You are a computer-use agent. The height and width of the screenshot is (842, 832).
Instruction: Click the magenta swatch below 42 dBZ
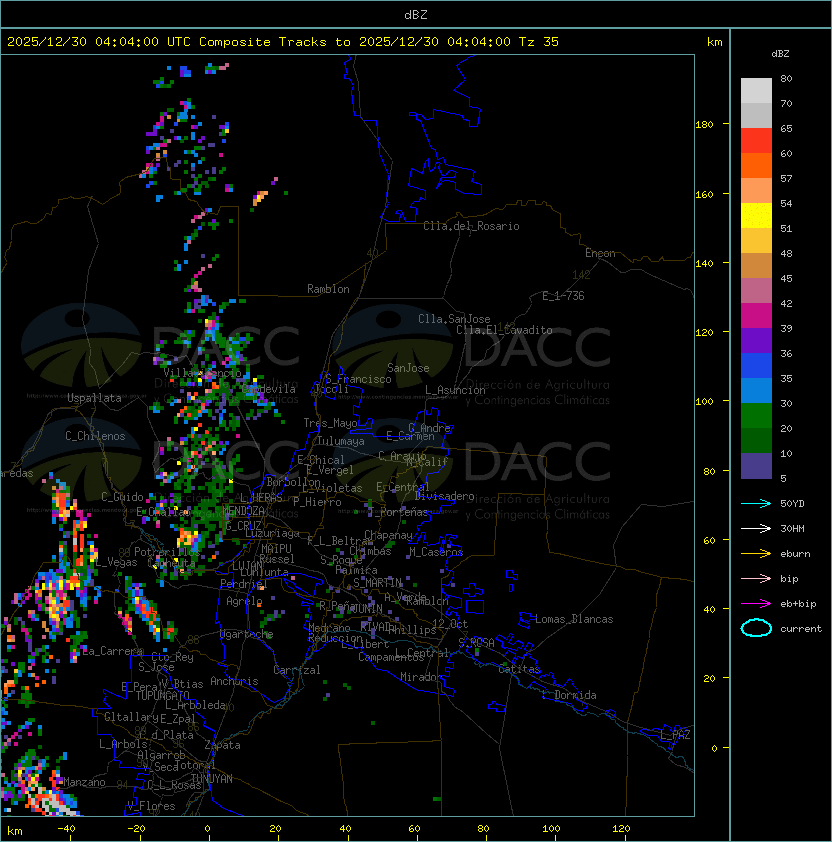[x=756, y=316]
